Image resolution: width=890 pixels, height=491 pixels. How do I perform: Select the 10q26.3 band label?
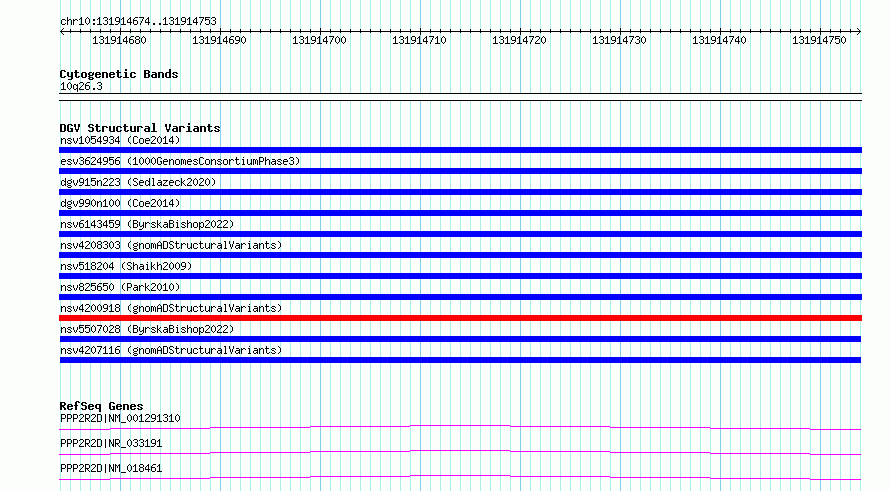click(x=81, y=86)
